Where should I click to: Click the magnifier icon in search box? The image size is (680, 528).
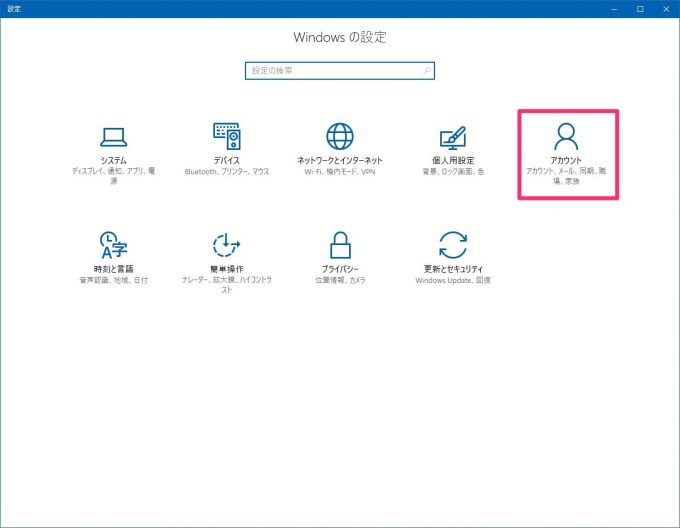pyautogui.click(x=427, y=71)
